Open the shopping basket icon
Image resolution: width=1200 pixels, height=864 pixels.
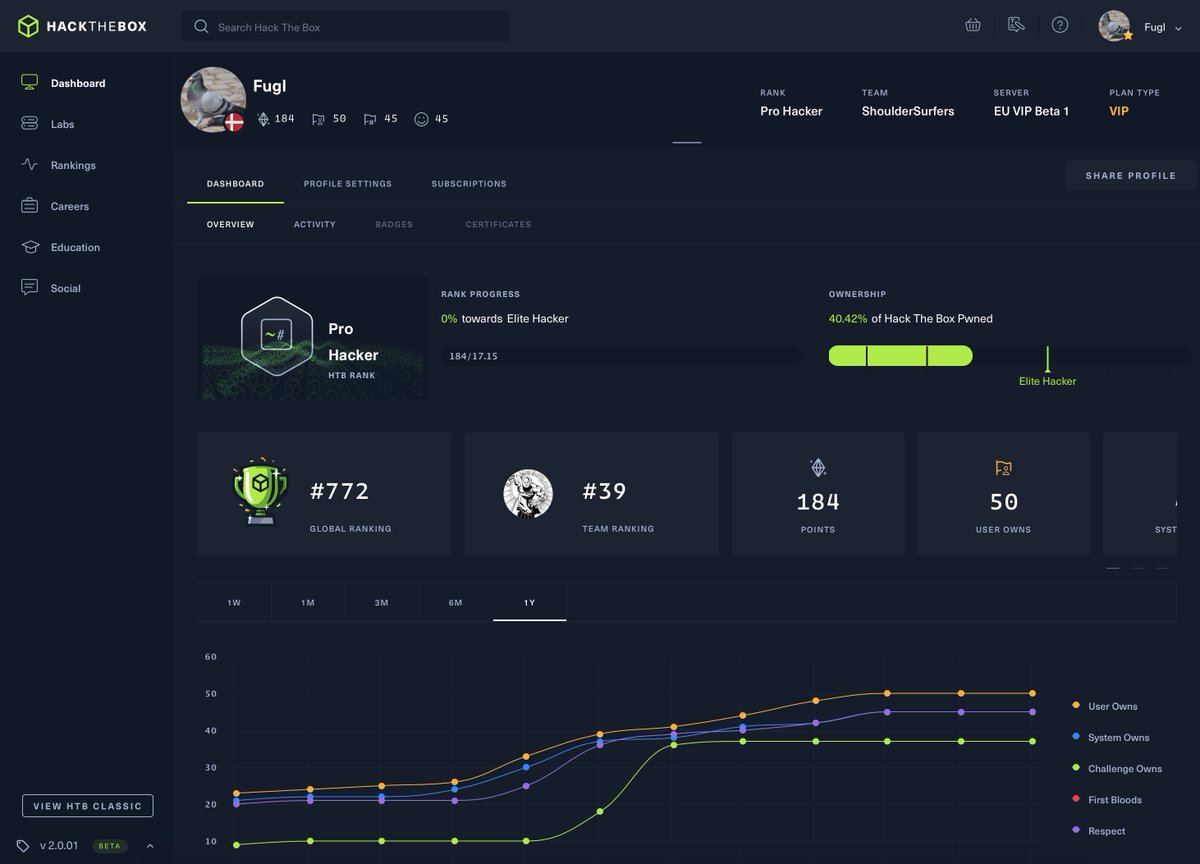973,25
